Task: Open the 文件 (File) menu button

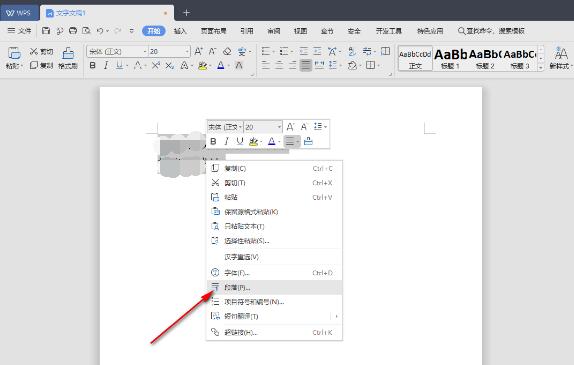Action: tap(19, 31)
